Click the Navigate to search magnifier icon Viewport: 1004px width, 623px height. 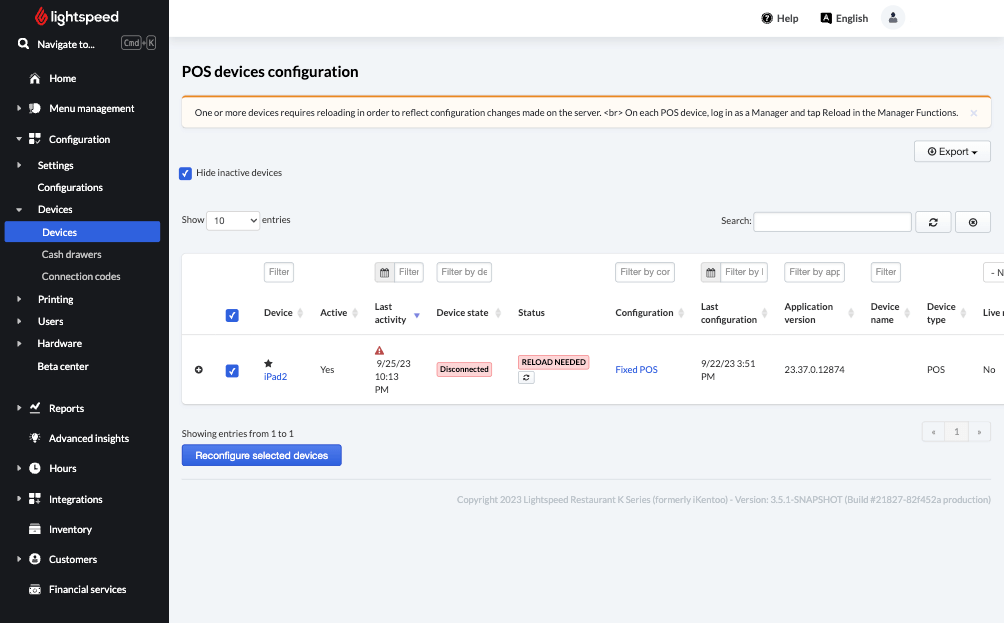(24, 44)
